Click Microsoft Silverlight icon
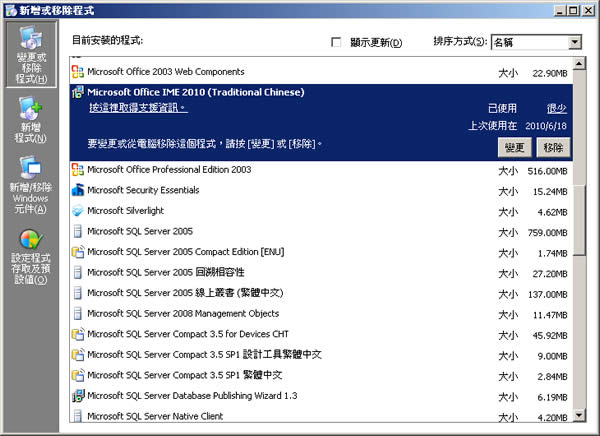Screen dimensions: 600x436 coord(78,211)
